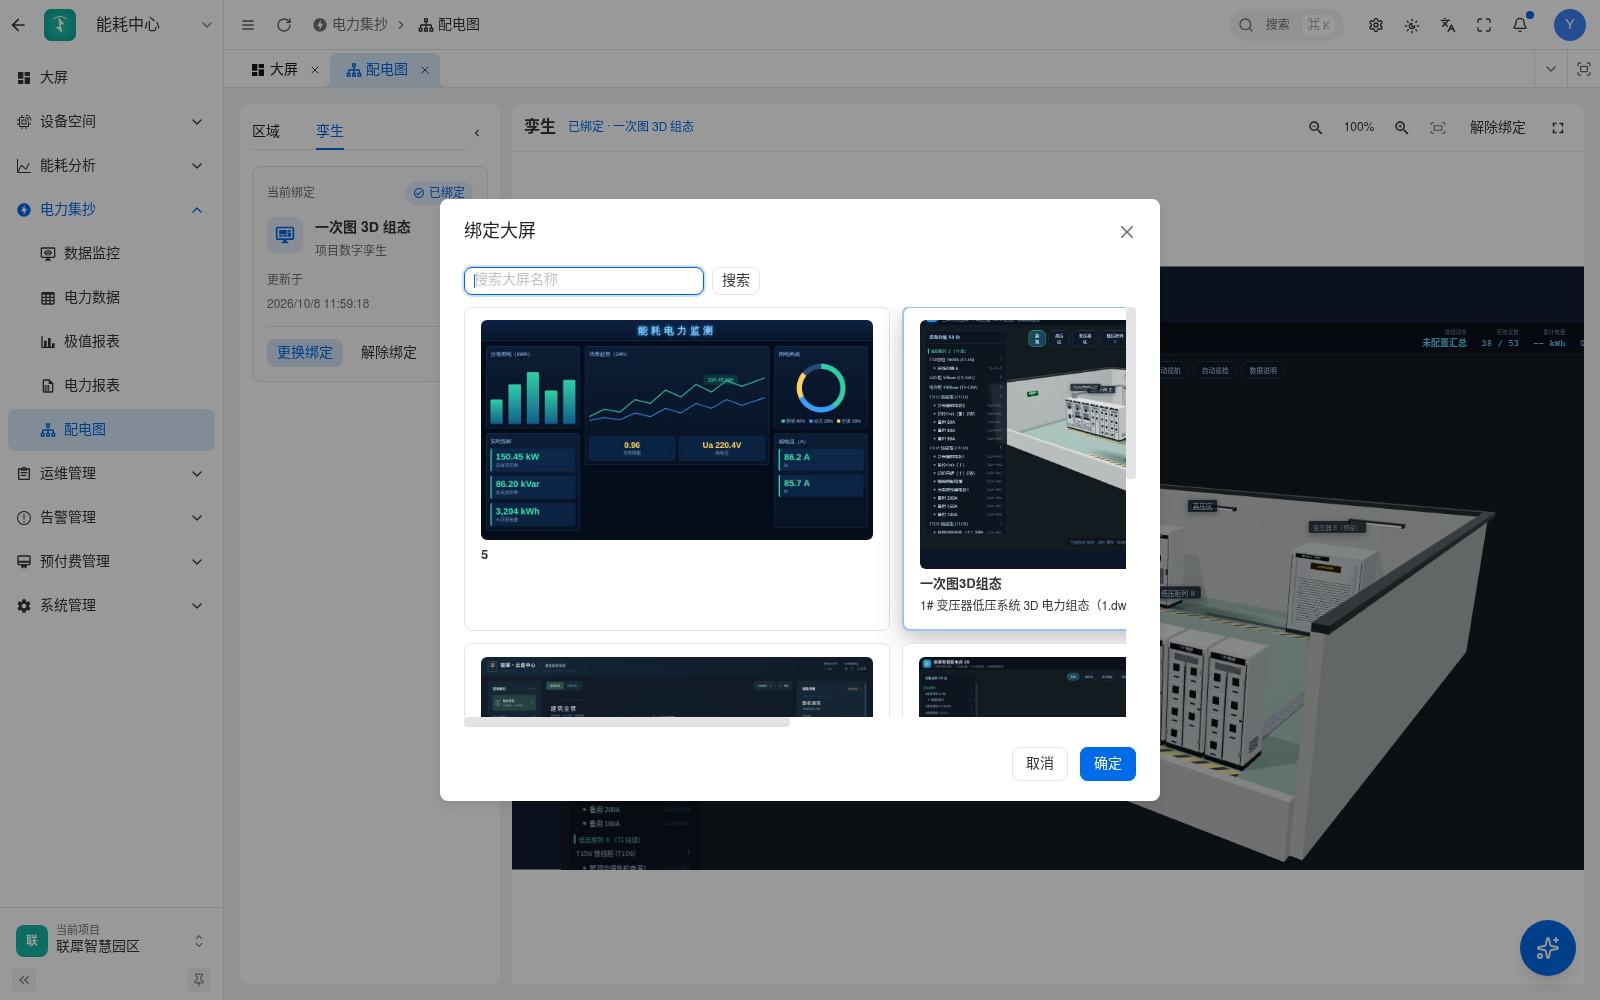Pin the sidebar with pin icon
1600x1000 pixels.
pyautogui.click(x=199, y=980)
